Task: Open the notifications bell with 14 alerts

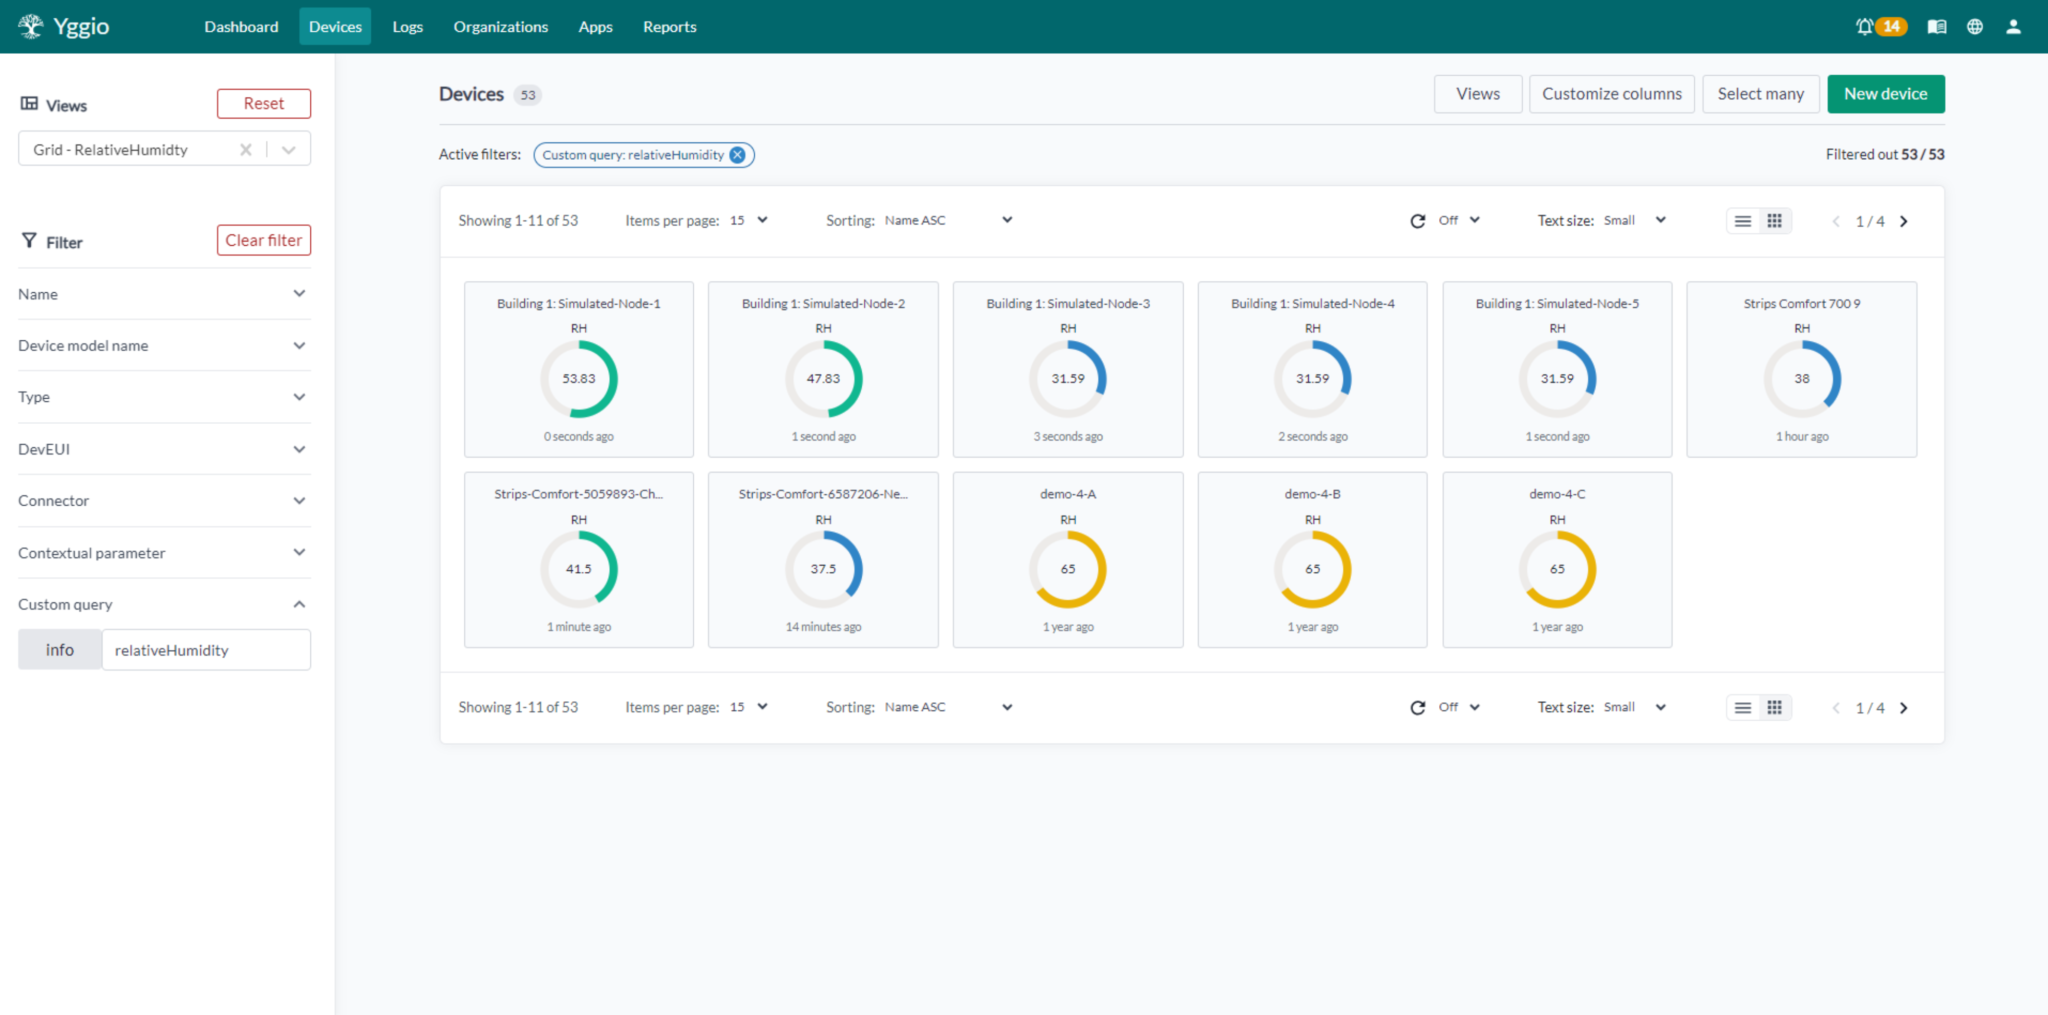Action: 1869,26
